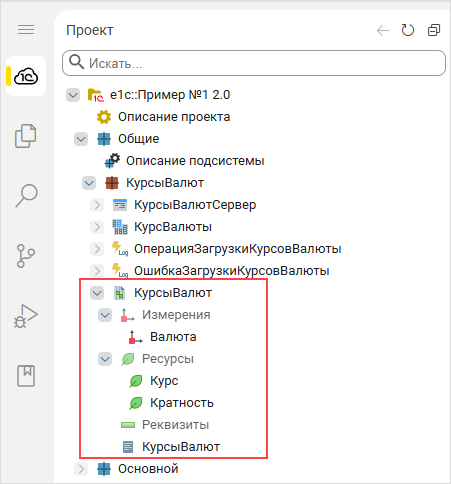Click the e1c project folder icon
Screen dimensions: 451x484
pos(95,95)
